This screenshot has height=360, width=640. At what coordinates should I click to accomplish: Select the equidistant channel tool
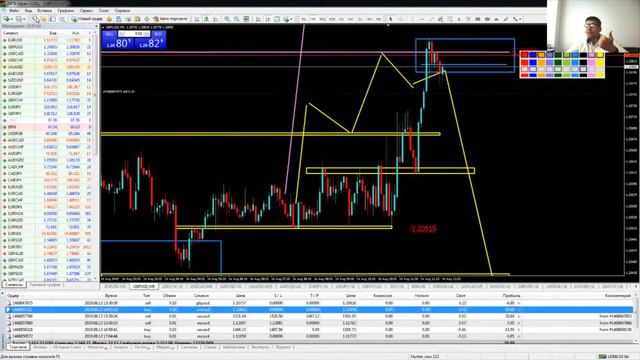click(441, 19)
